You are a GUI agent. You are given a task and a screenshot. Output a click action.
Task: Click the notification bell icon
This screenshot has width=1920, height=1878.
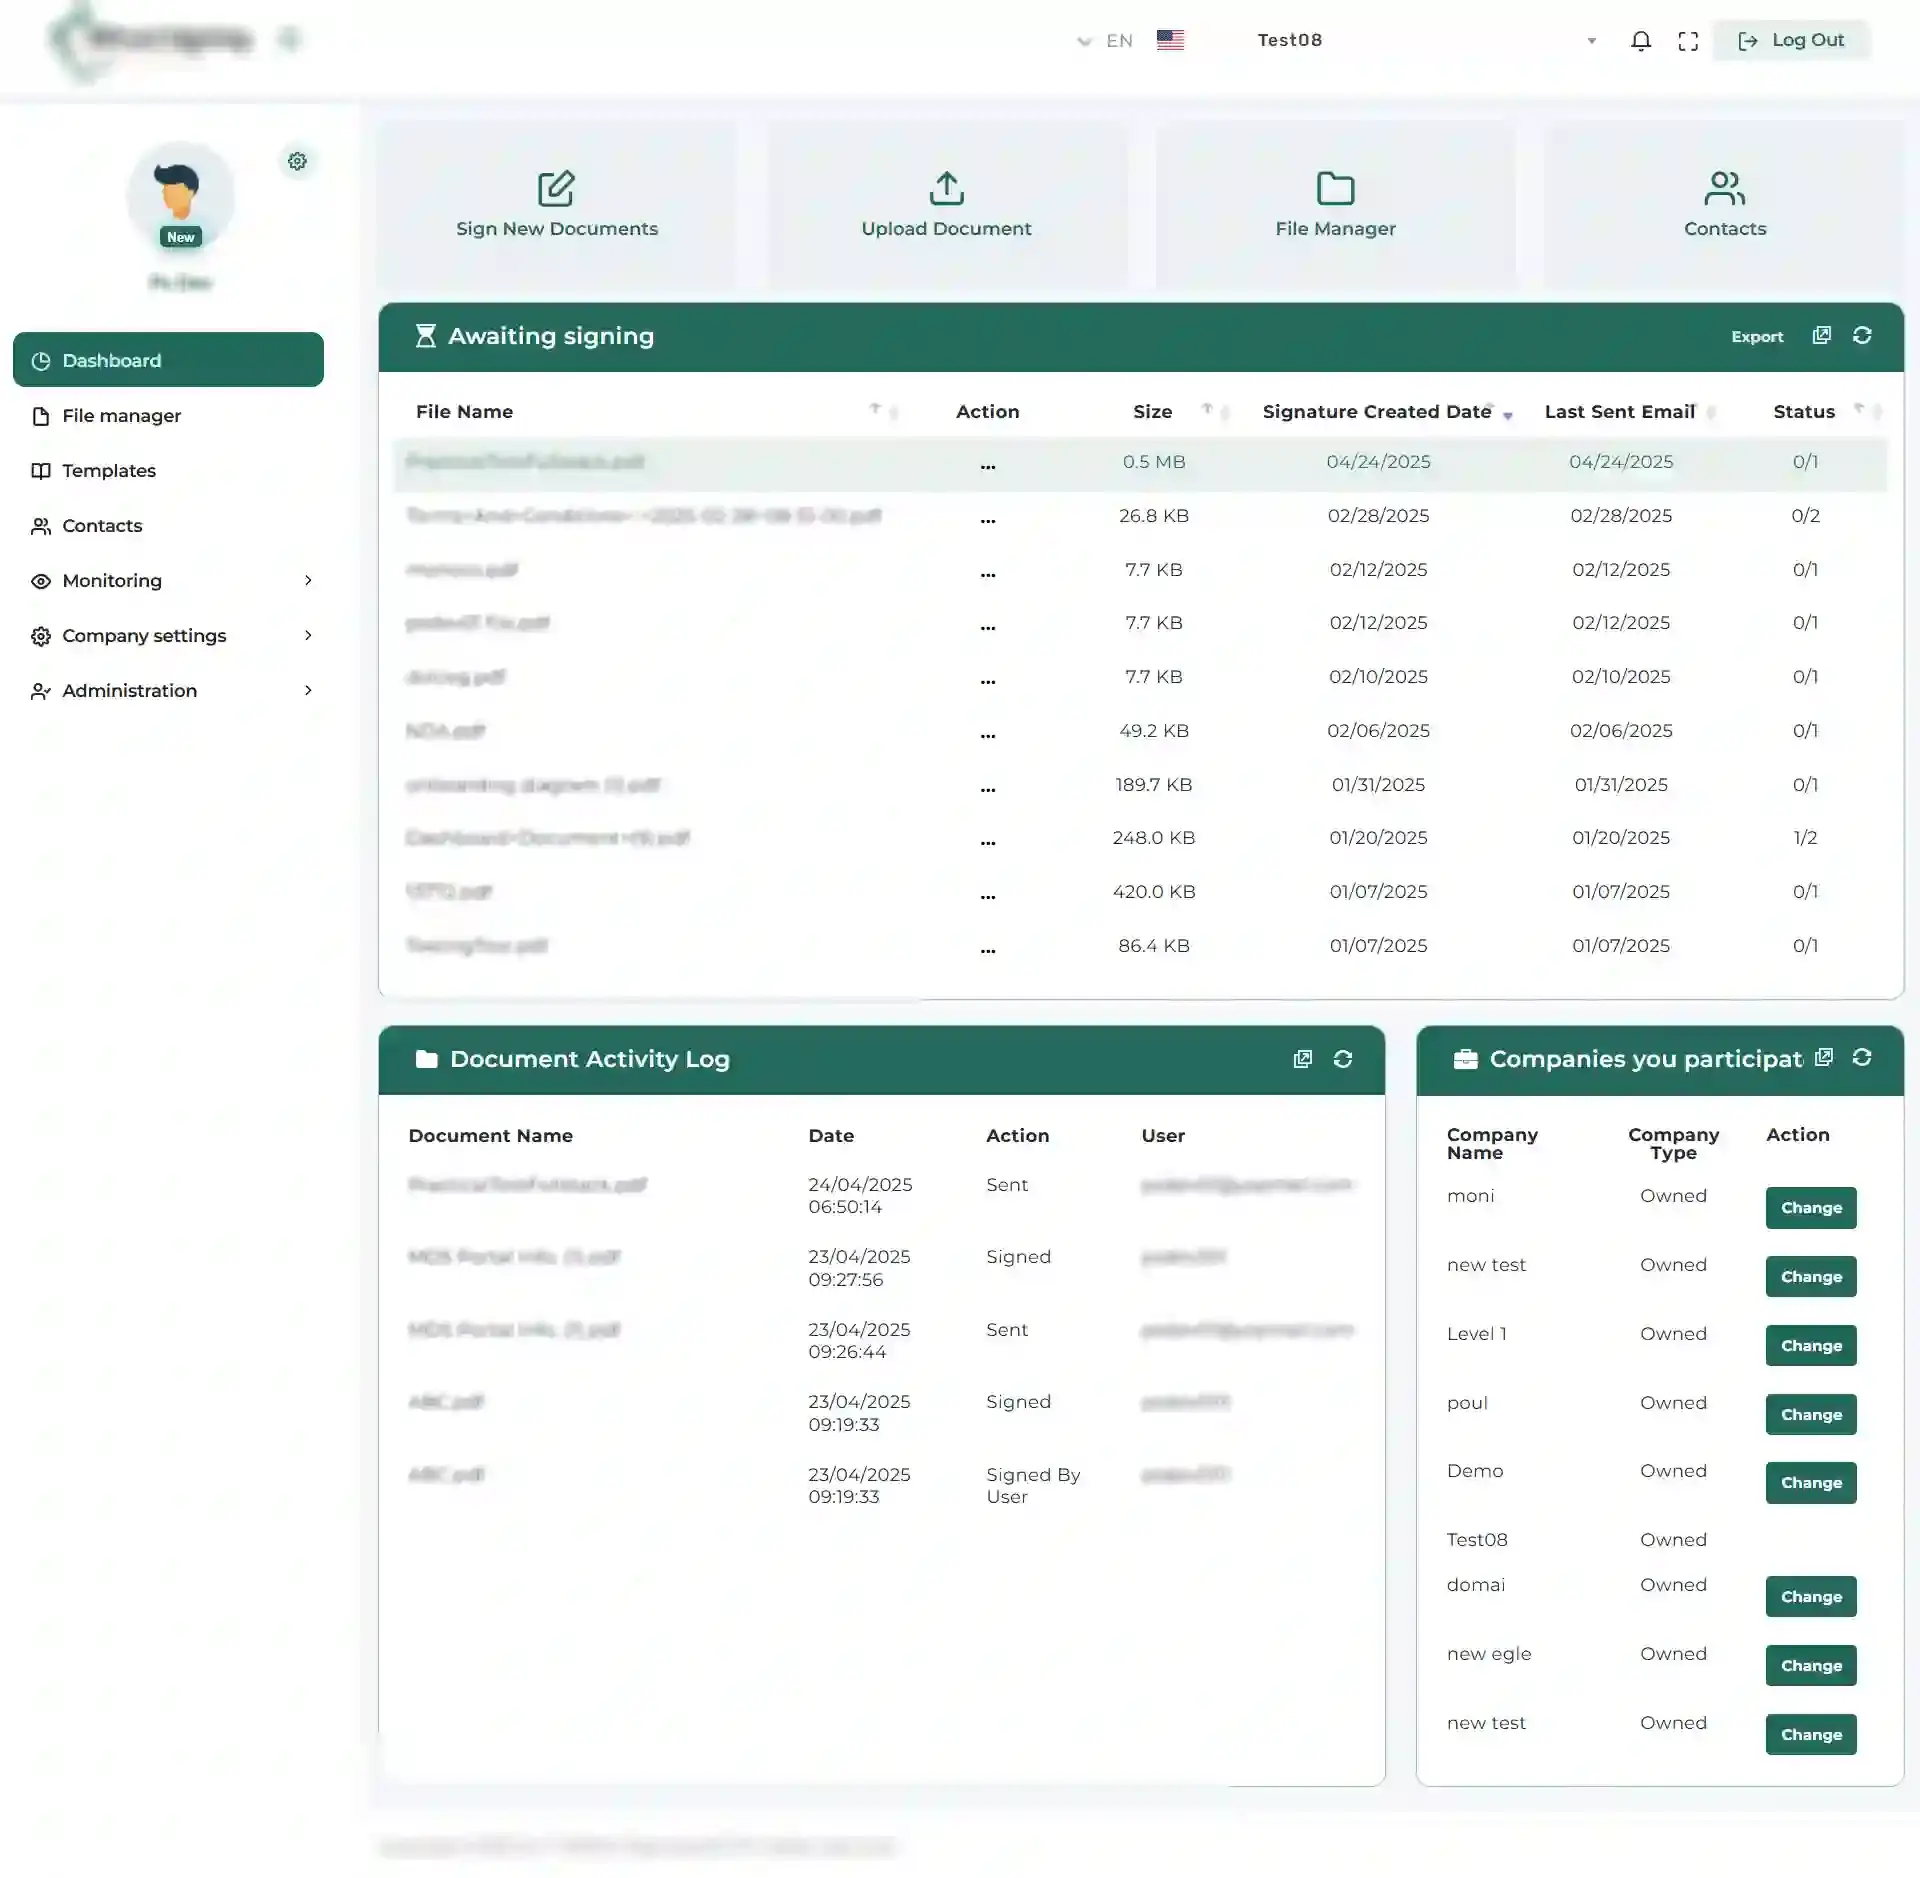(x=1640, y=41)
